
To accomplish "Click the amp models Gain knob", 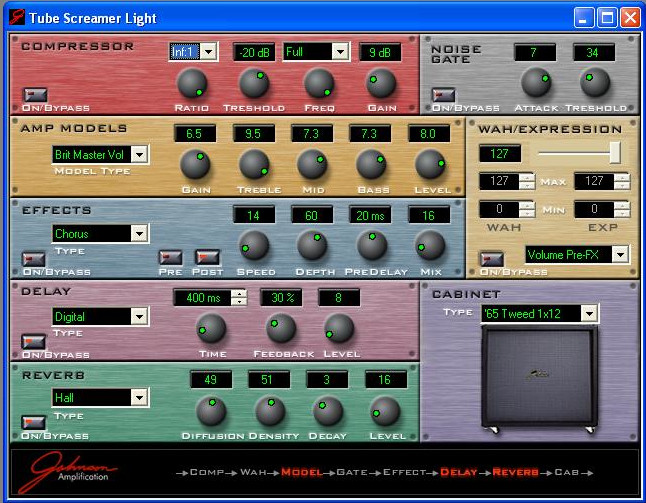I will (195, 164).
